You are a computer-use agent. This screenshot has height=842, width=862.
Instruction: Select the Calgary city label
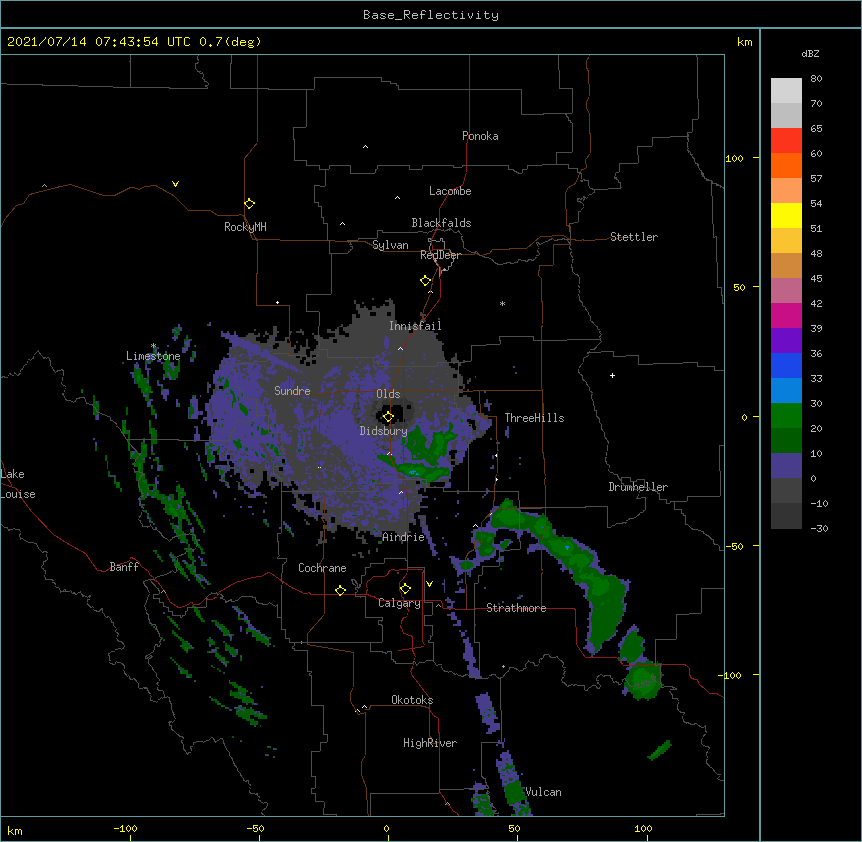(399, 603)
